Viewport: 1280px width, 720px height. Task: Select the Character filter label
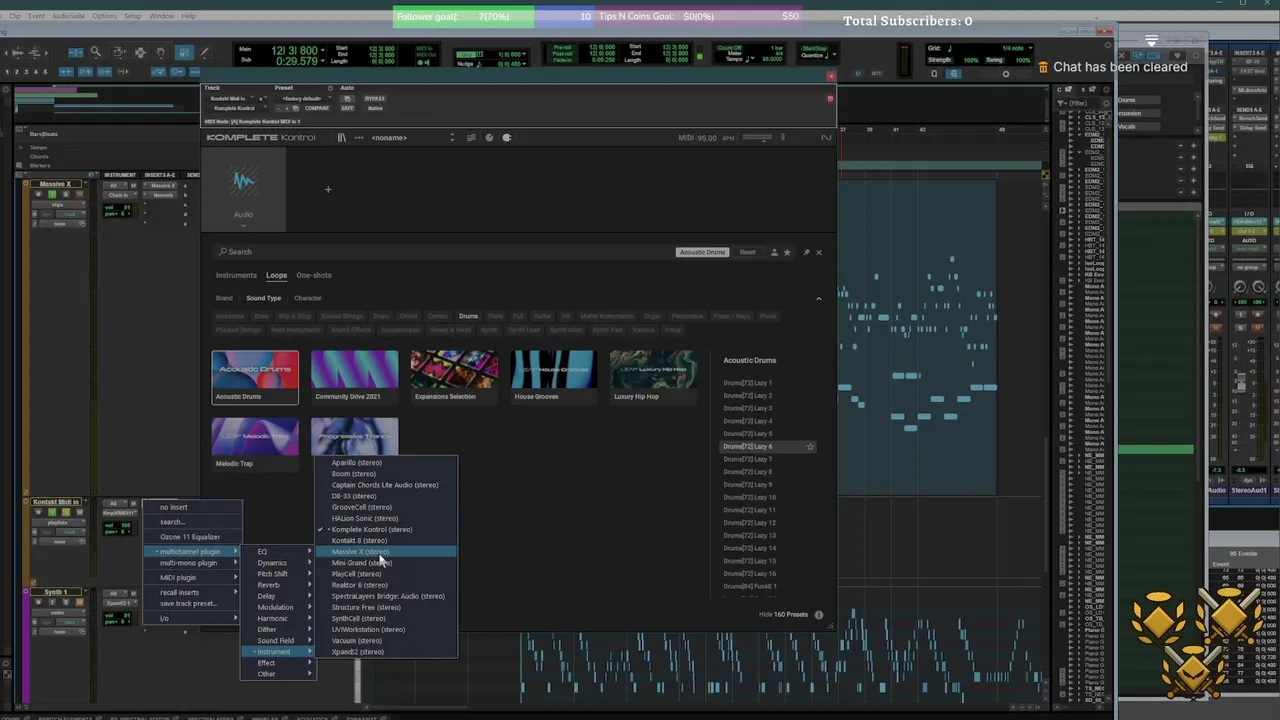click(307, 298)
